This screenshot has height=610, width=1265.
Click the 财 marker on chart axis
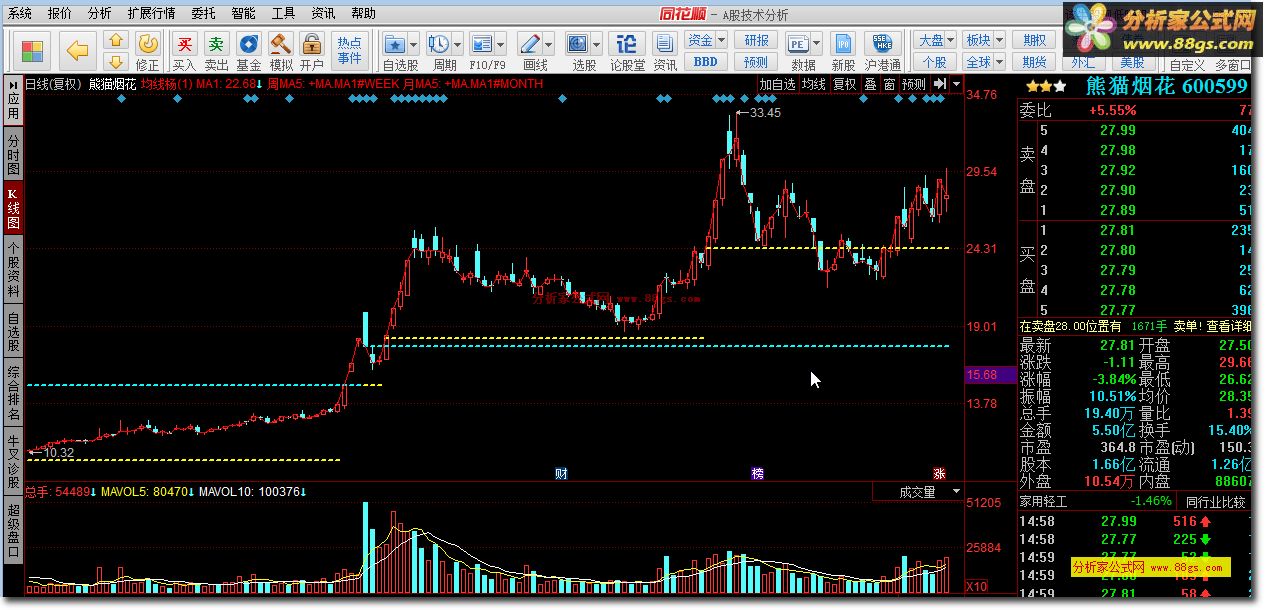[x=561, y=473]
